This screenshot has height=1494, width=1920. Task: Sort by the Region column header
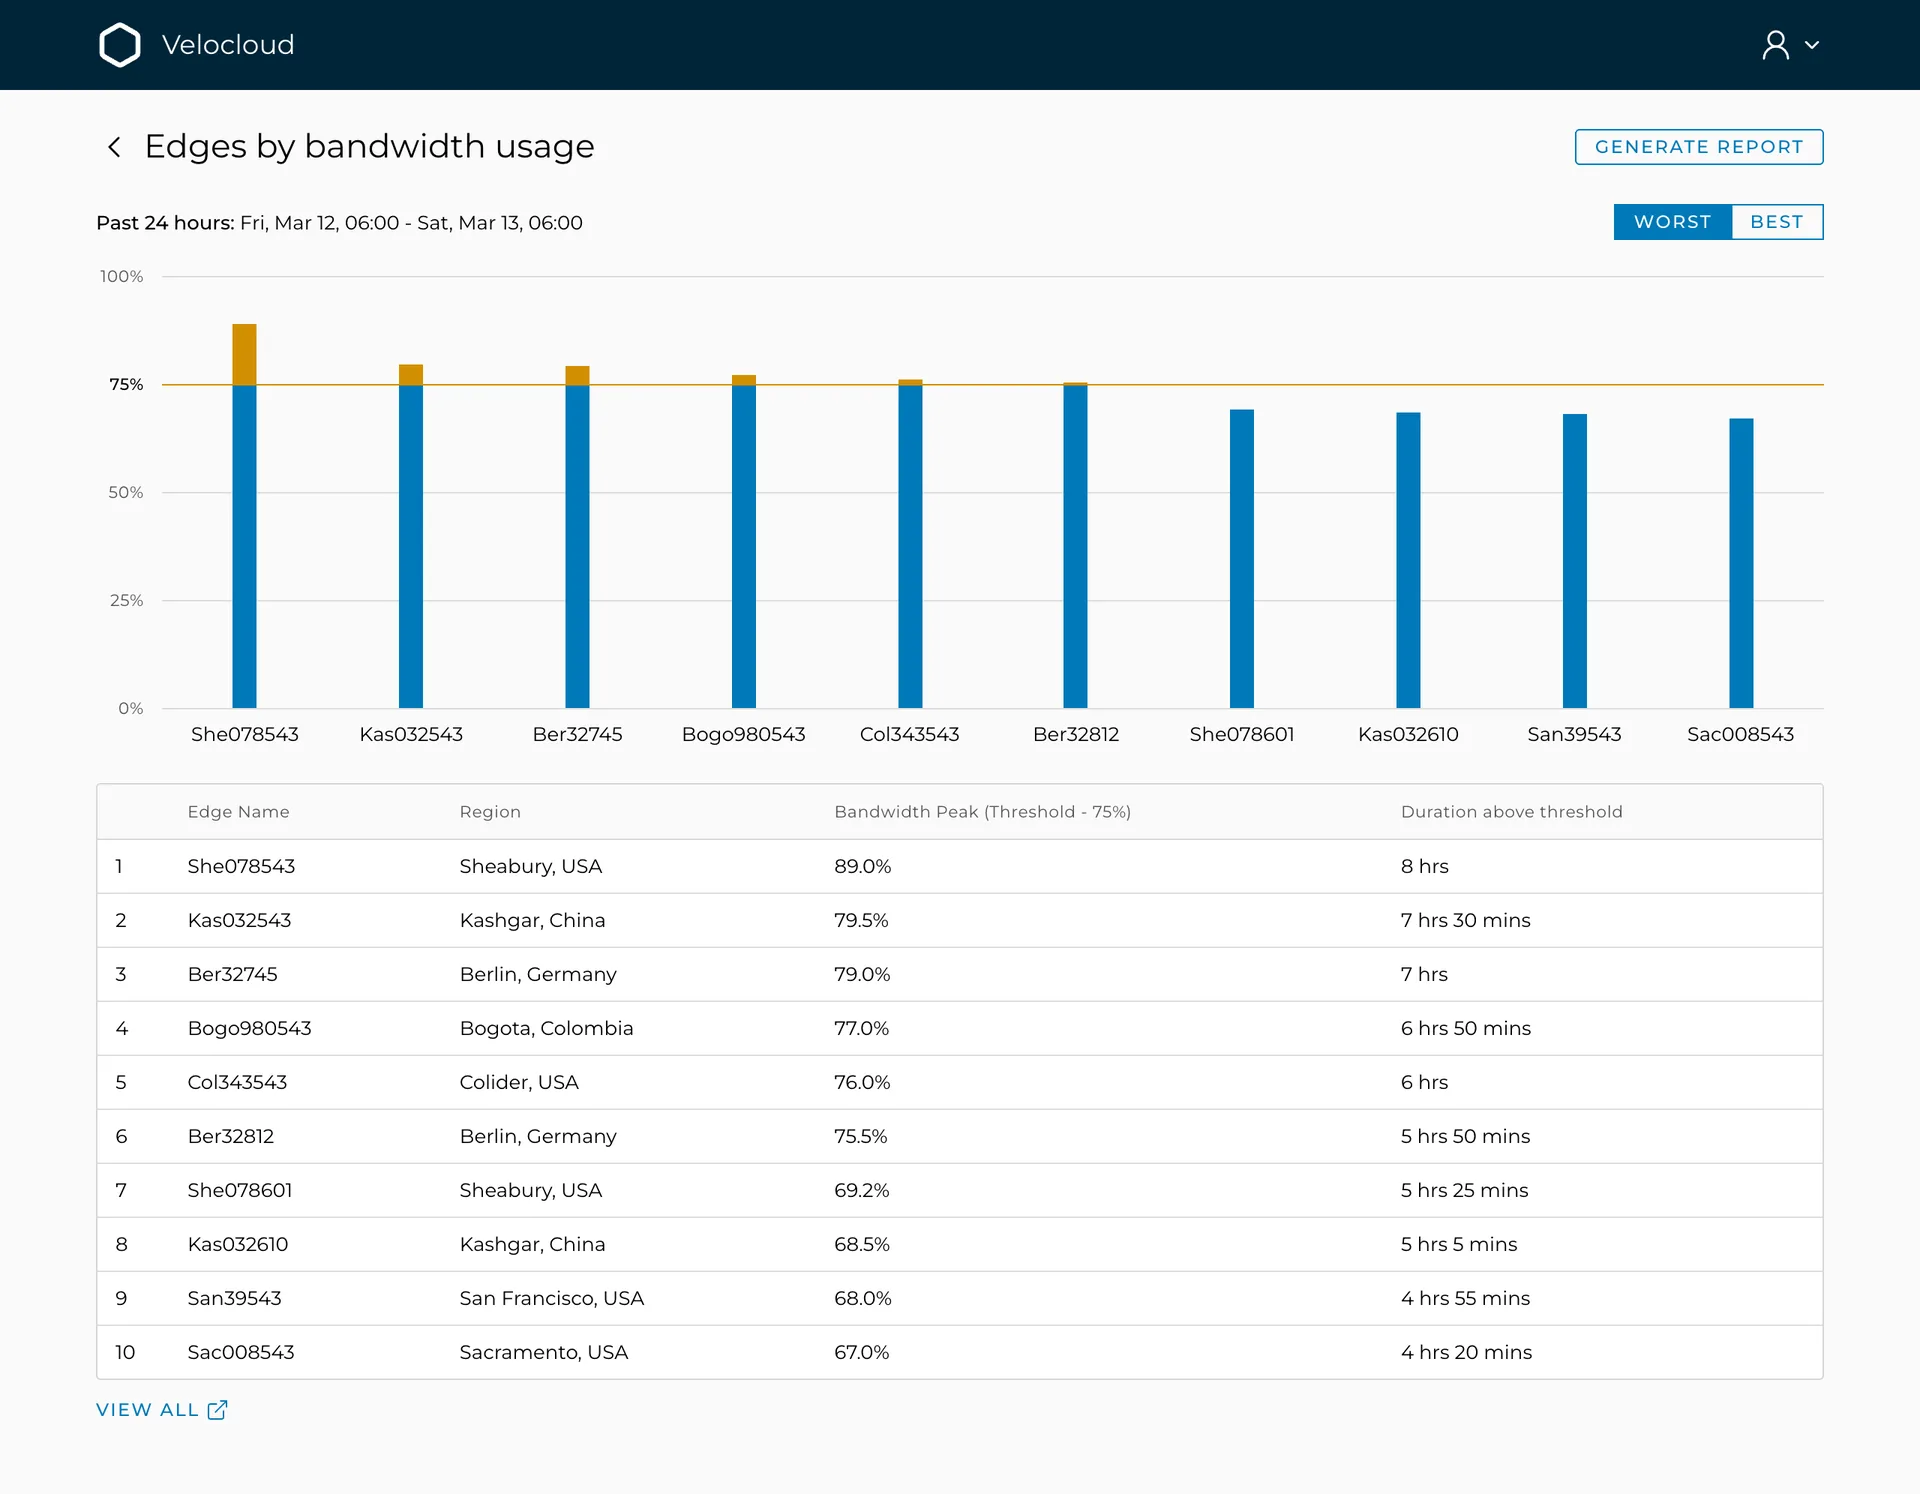(x=490, y=812)
